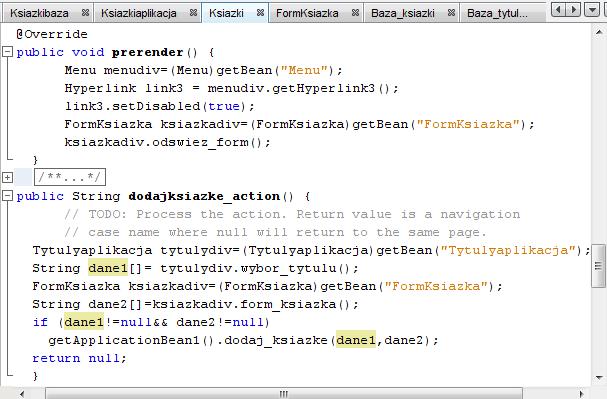The width and height of the screenshot is (607, 399).
Task: Click the return null statement
Action: coord(79,358)
